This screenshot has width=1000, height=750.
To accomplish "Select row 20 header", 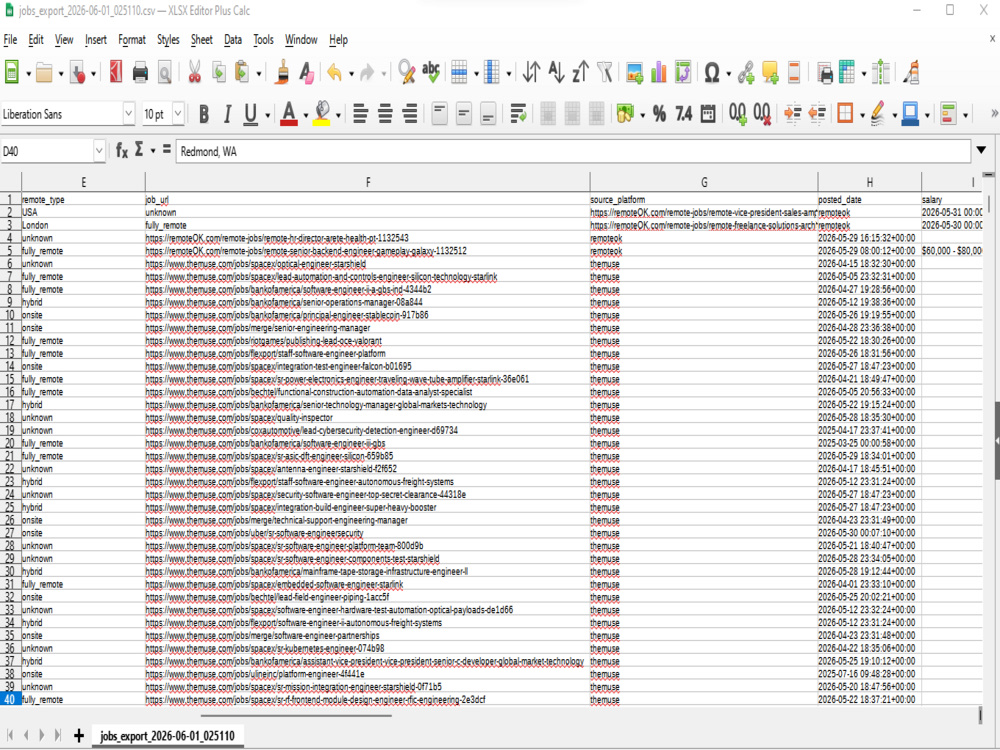I will [x=10, y=443].
